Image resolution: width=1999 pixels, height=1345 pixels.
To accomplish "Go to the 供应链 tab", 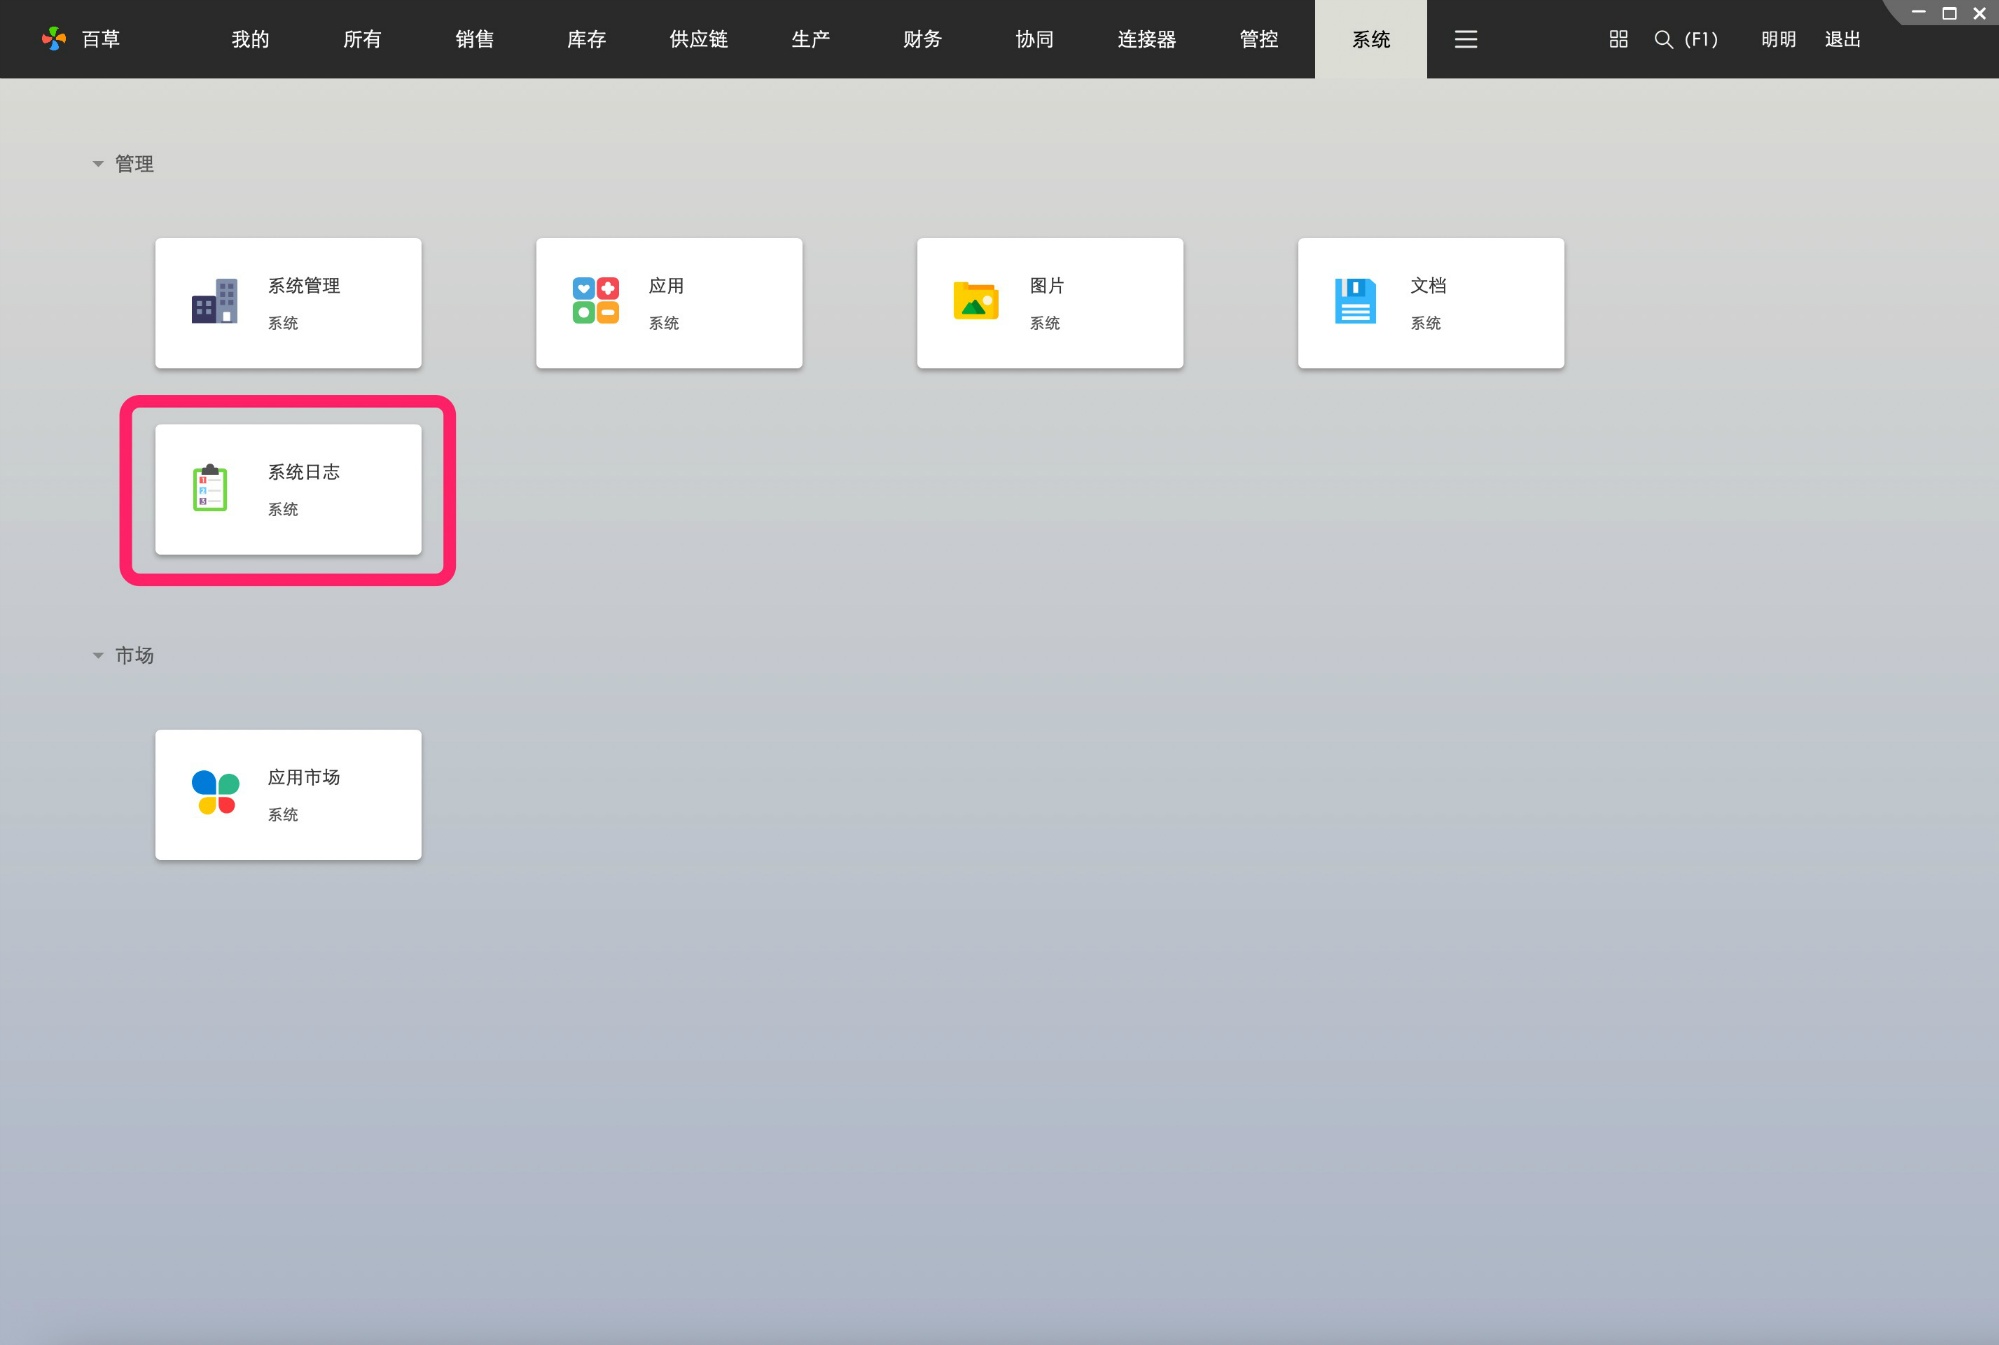I will click(x=698, y=39).
